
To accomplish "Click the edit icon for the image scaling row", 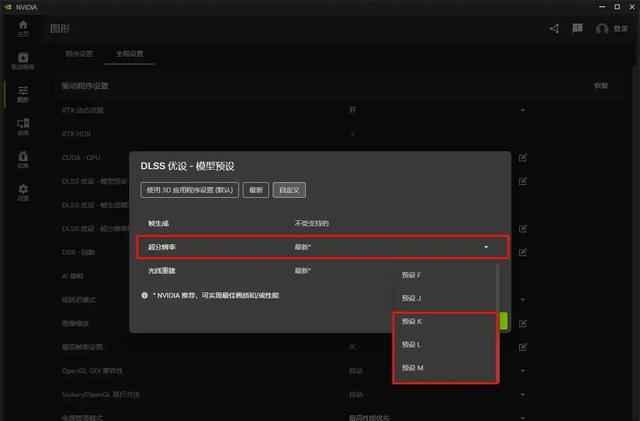I will 522,323.
